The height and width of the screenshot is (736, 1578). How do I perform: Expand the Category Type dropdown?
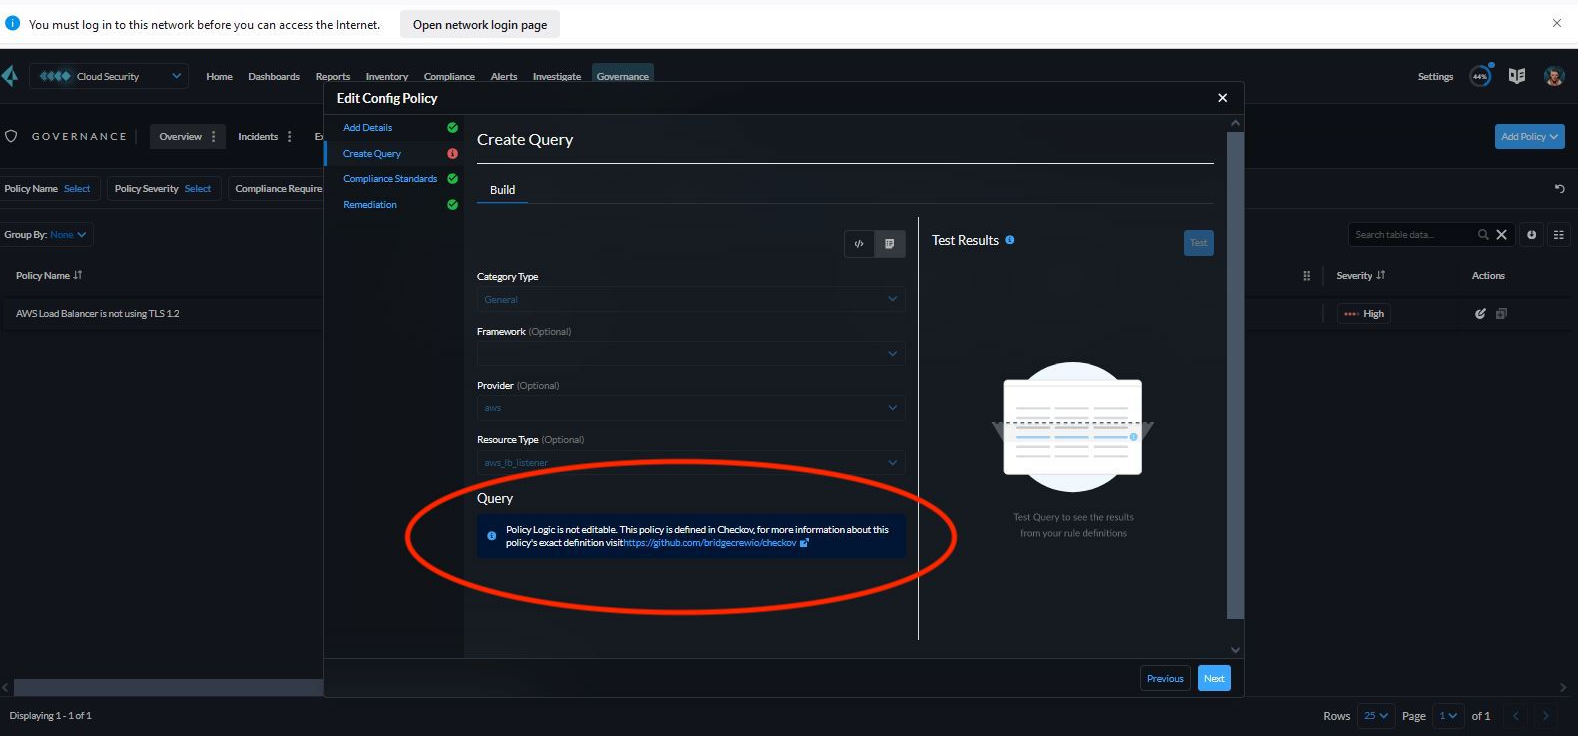pyautogui.click(x=690, y=299)
